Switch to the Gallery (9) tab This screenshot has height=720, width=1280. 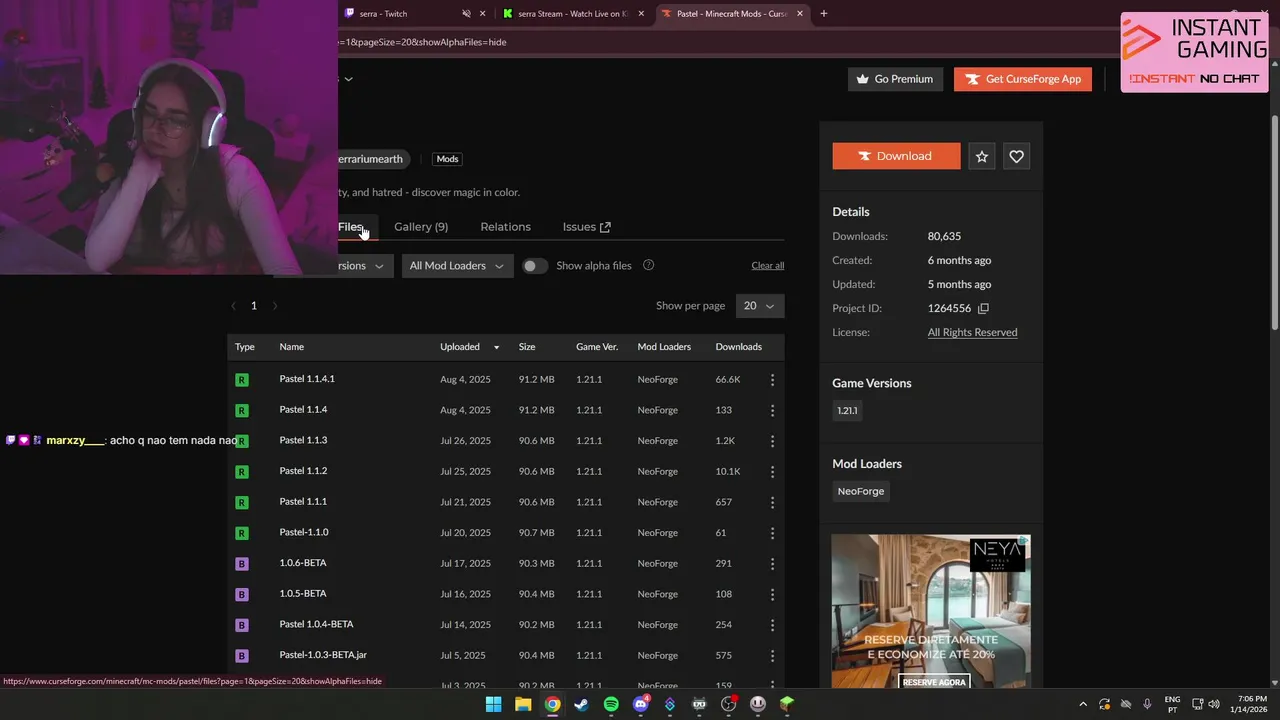pos(421,227)
